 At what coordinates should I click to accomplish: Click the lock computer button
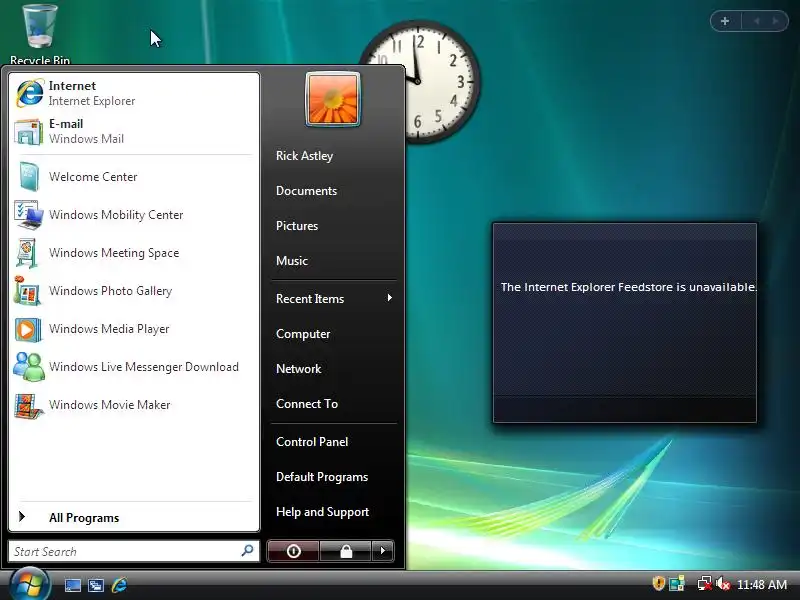[346, 551]
